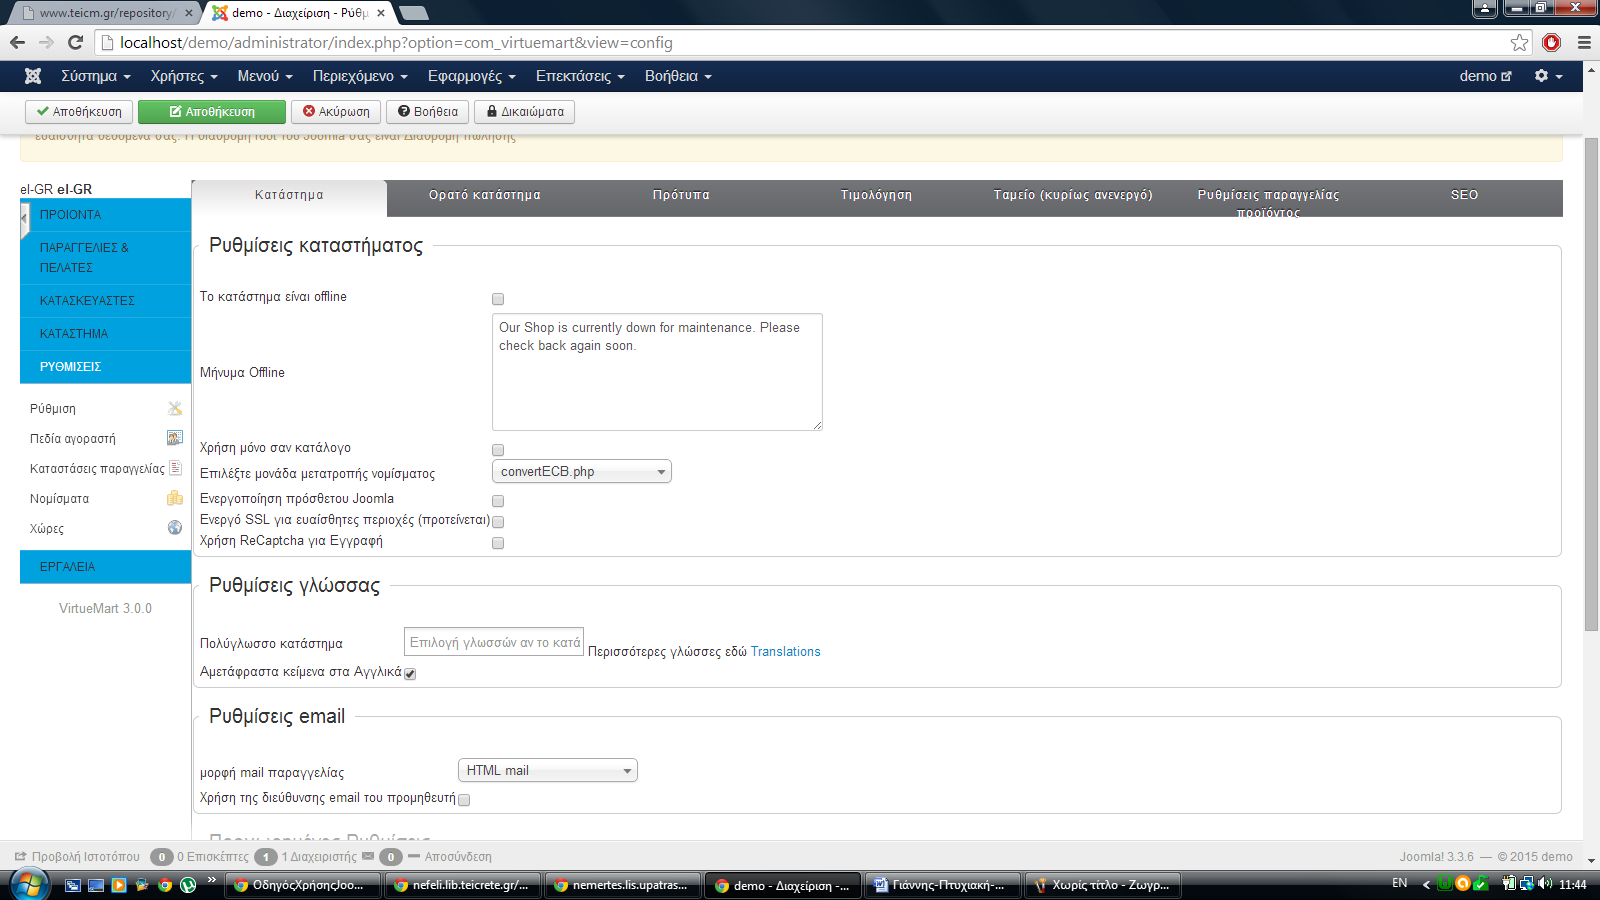Open ΠΡΟΪΟΝΤΑ in the sidebar menu
1600x900 pixels.
105,215
